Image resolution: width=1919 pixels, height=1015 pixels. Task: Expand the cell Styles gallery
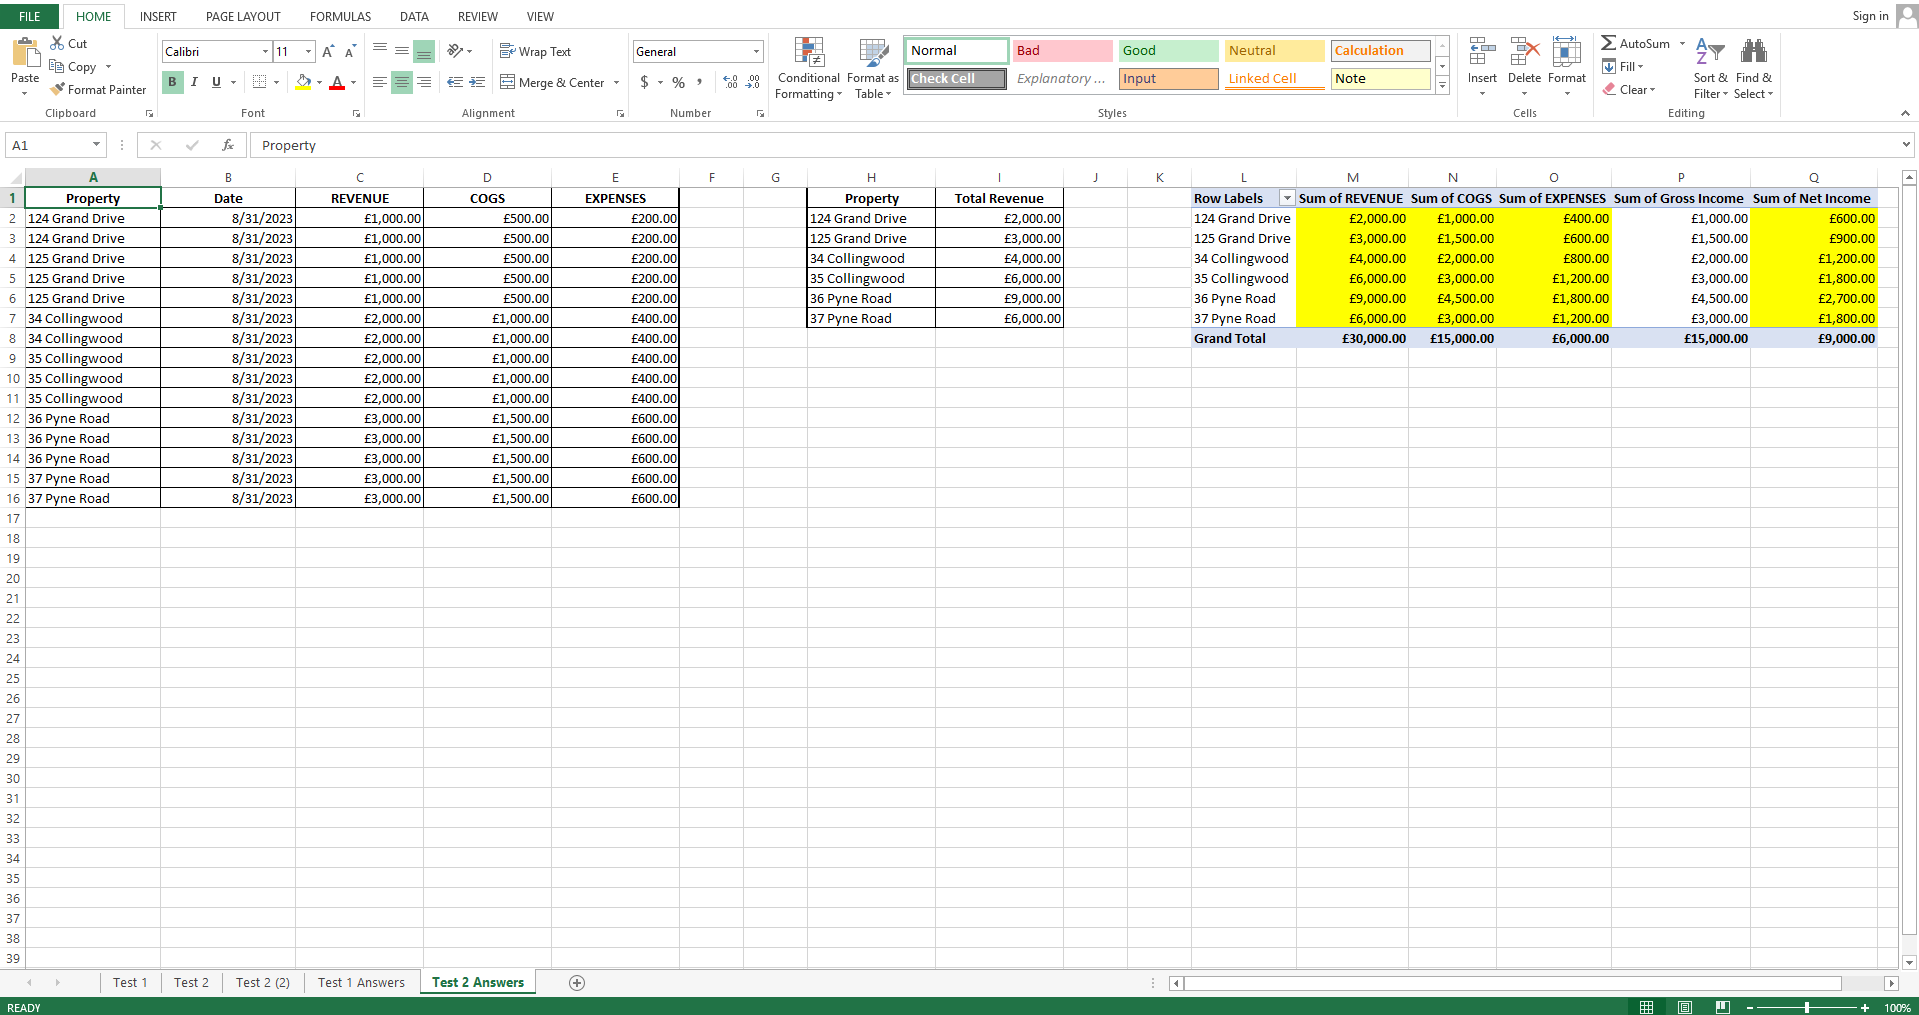point(1442,87)
